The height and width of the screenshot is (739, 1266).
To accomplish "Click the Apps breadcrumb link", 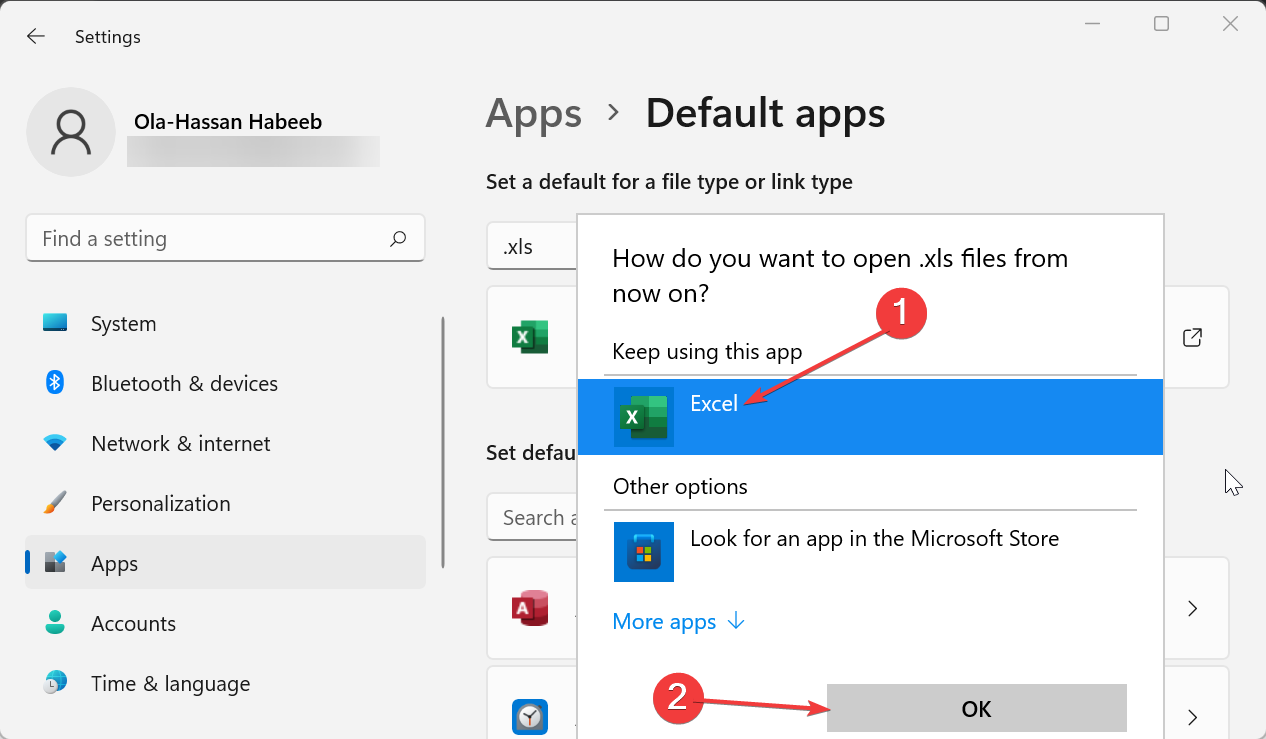I will pos(533,114).
